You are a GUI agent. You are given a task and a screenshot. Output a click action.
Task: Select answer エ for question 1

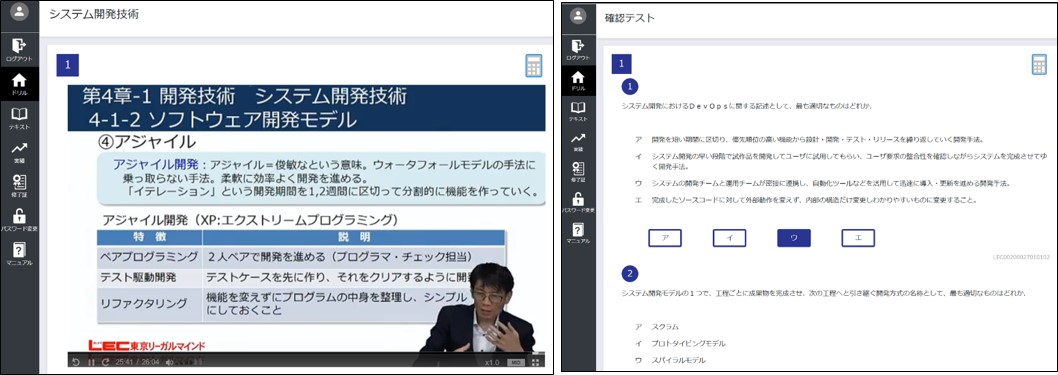pos(858,238)
